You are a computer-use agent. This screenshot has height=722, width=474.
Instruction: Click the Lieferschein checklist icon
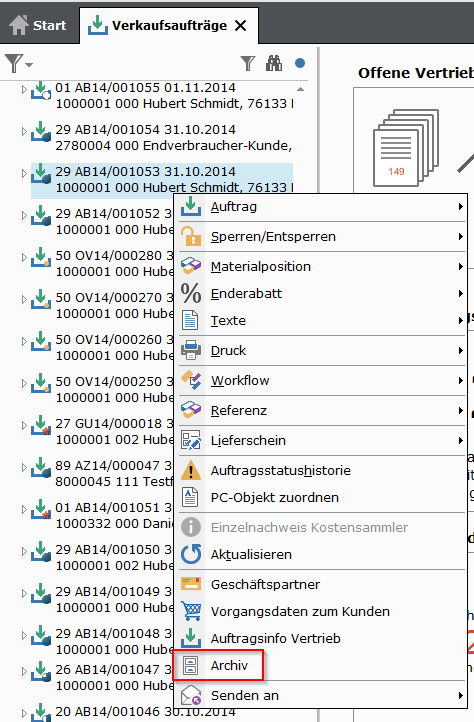tap(191, 440)
